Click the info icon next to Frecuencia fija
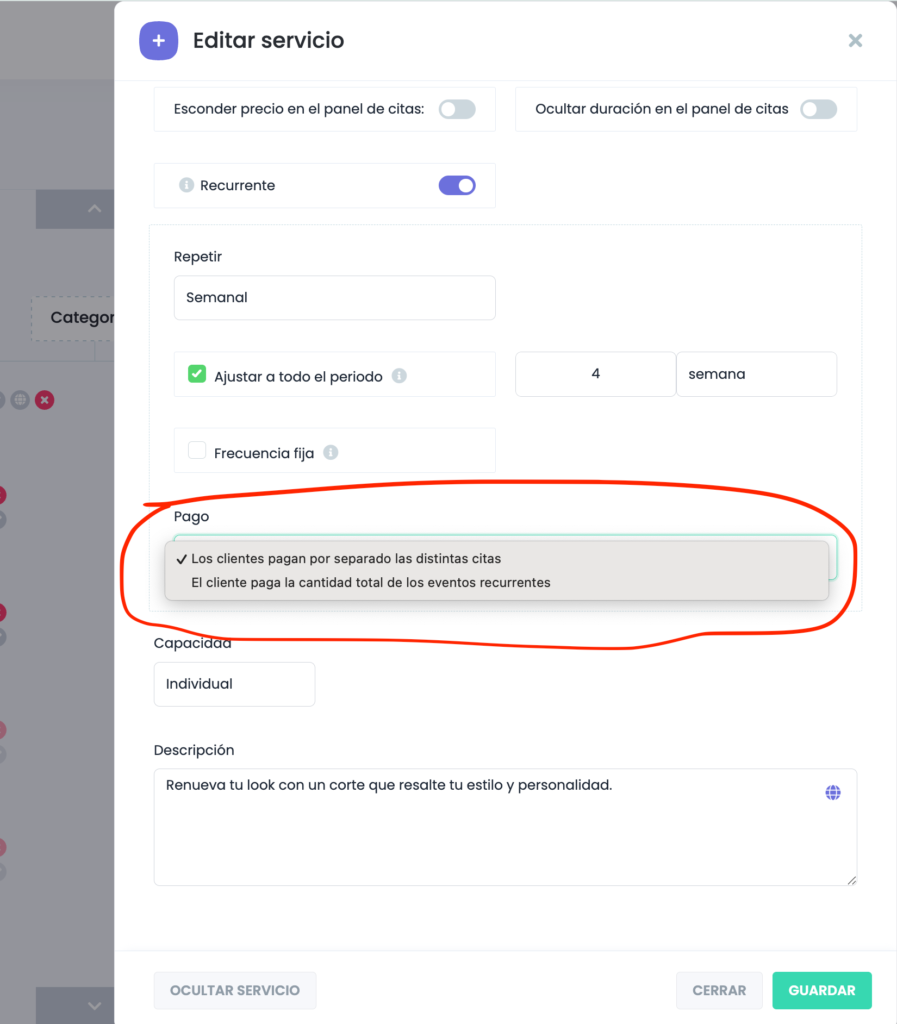Screen dimensions: 897x1024 point(331,453)
